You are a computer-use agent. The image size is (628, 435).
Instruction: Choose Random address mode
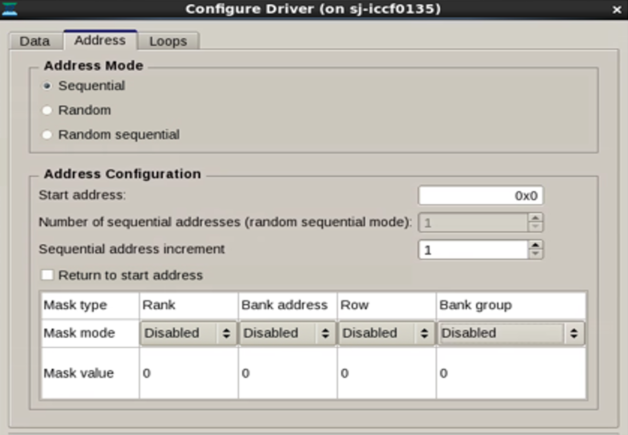click(x=47, y=110)
